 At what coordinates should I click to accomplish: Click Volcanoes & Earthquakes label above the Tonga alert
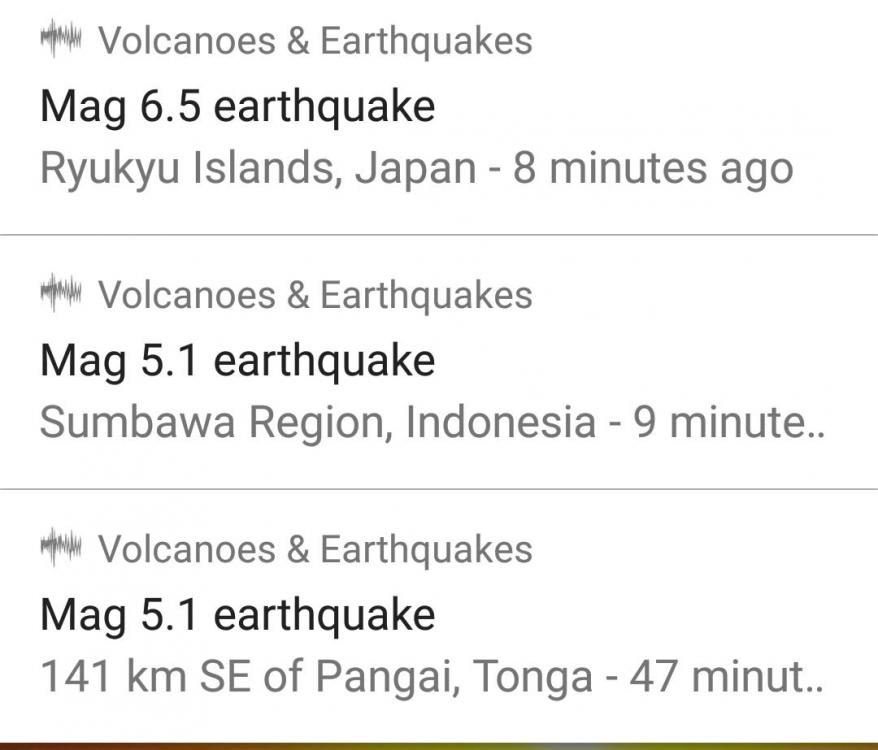click(315, 550)
